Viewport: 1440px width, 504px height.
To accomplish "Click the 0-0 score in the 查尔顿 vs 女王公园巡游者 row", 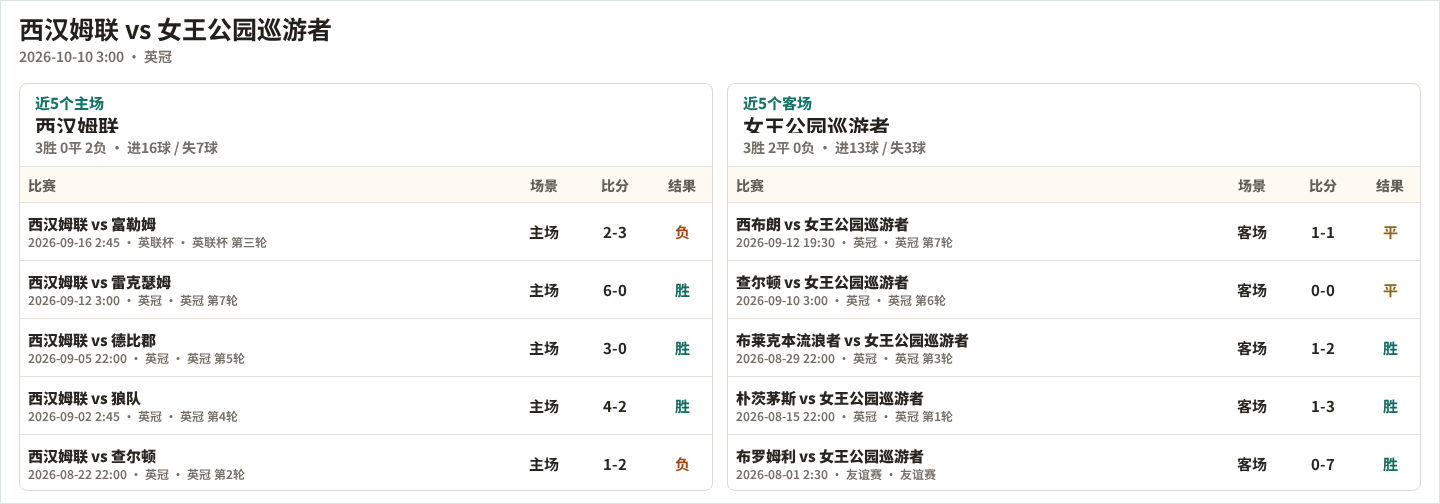I will click(1323, 291).
